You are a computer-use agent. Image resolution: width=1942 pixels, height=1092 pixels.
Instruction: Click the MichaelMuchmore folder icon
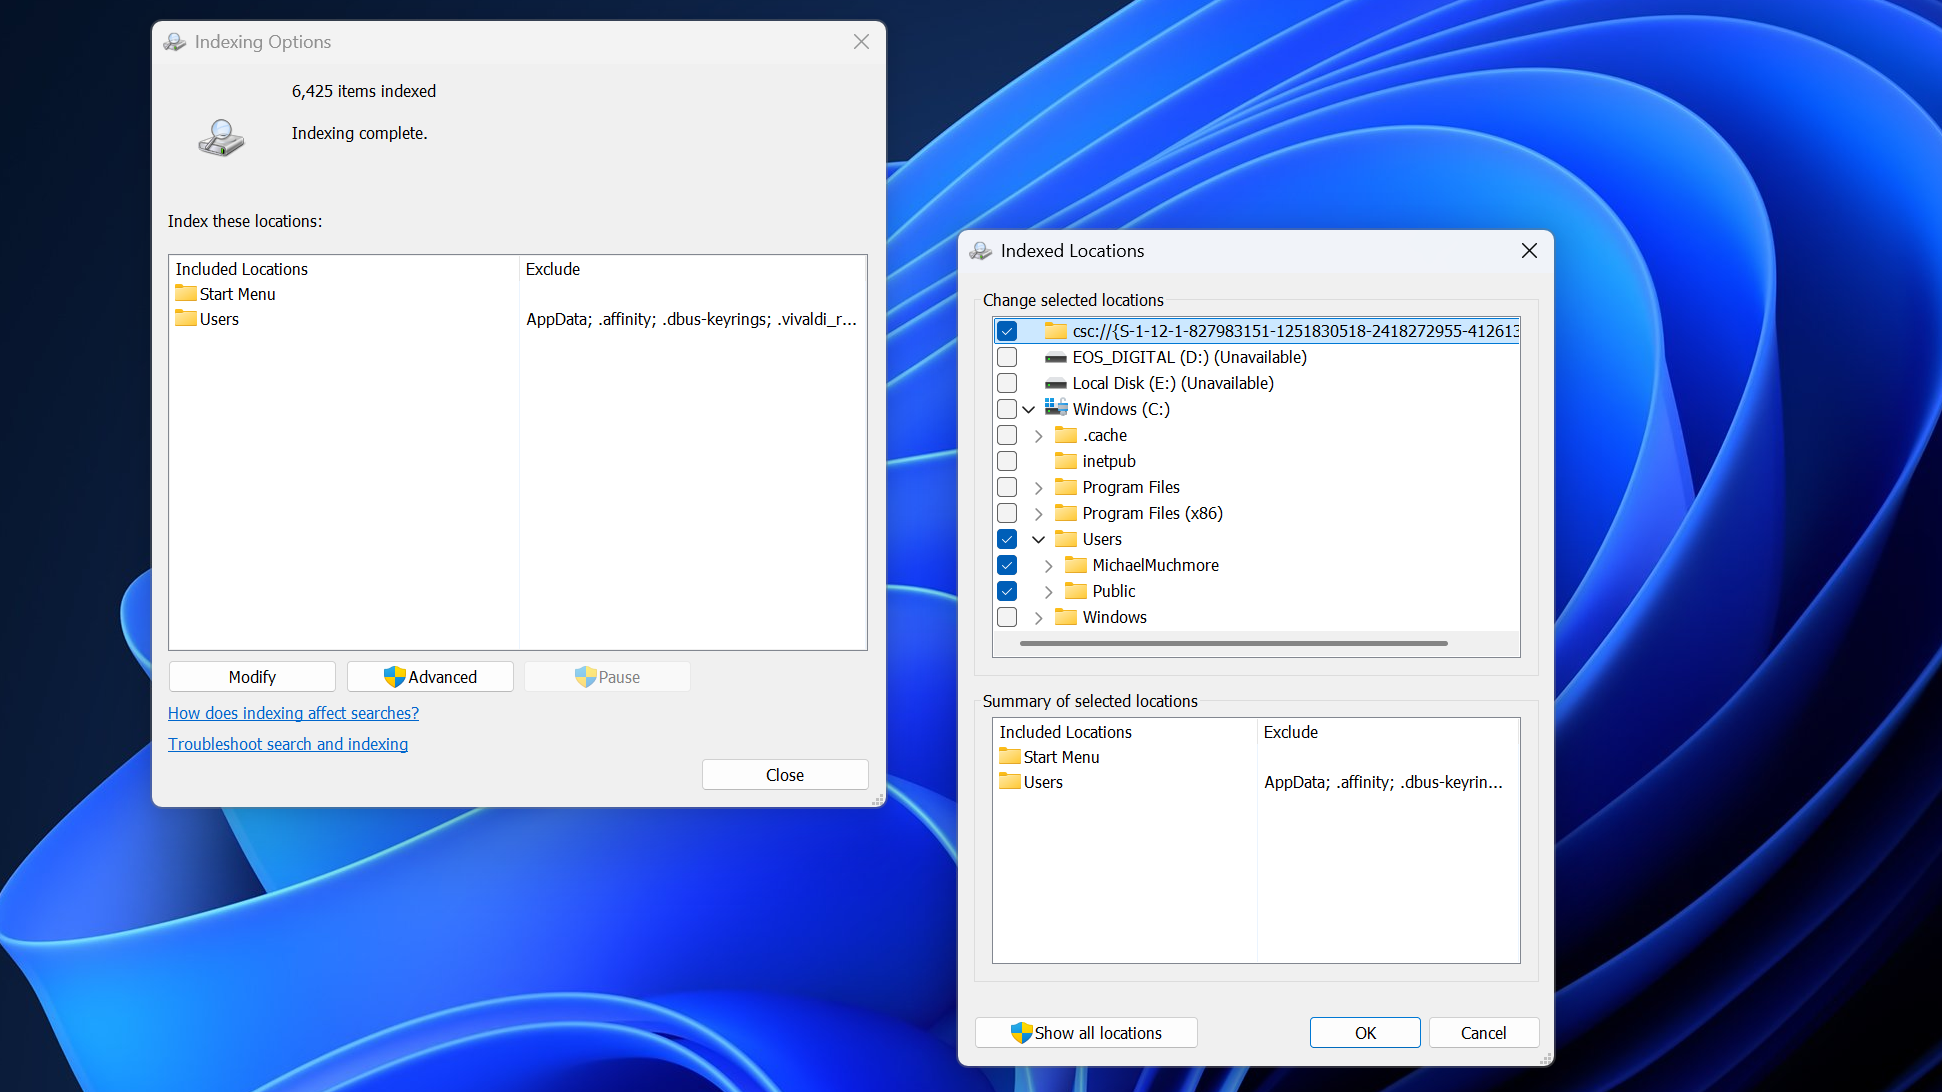pos(1076,565)
